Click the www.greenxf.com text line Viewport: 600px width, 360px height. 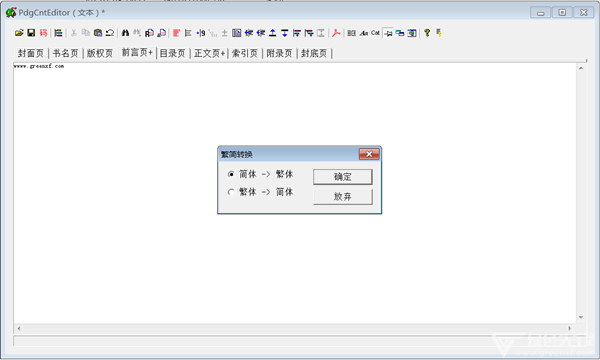(x=39, y=66)
